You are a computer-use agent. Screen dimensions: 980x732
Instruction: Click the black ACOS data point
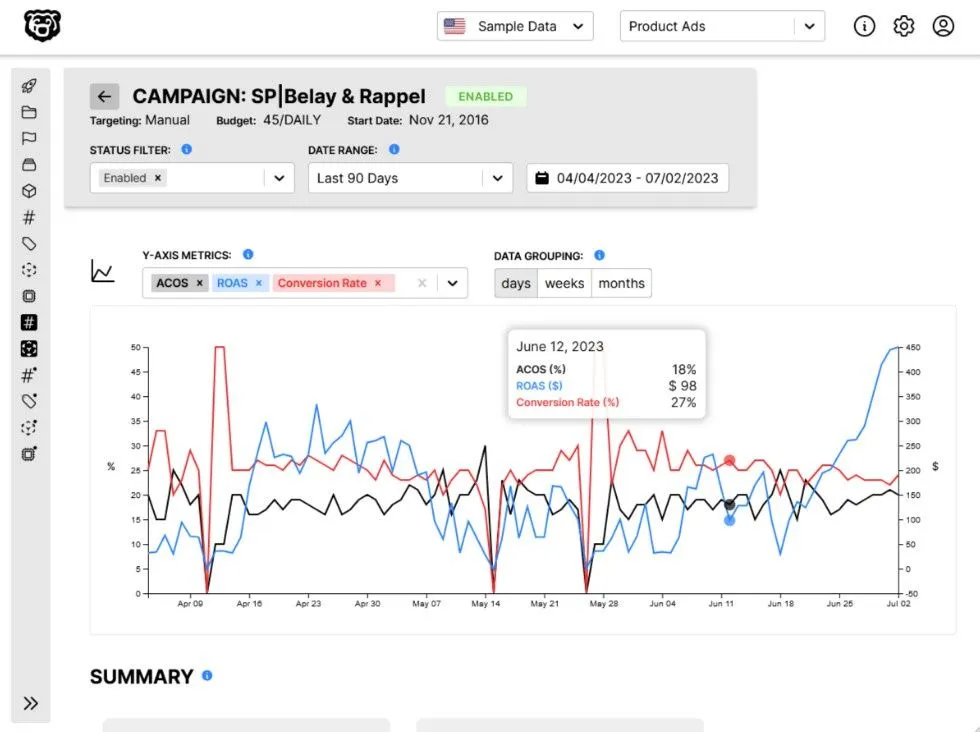(x=729, y=504)
